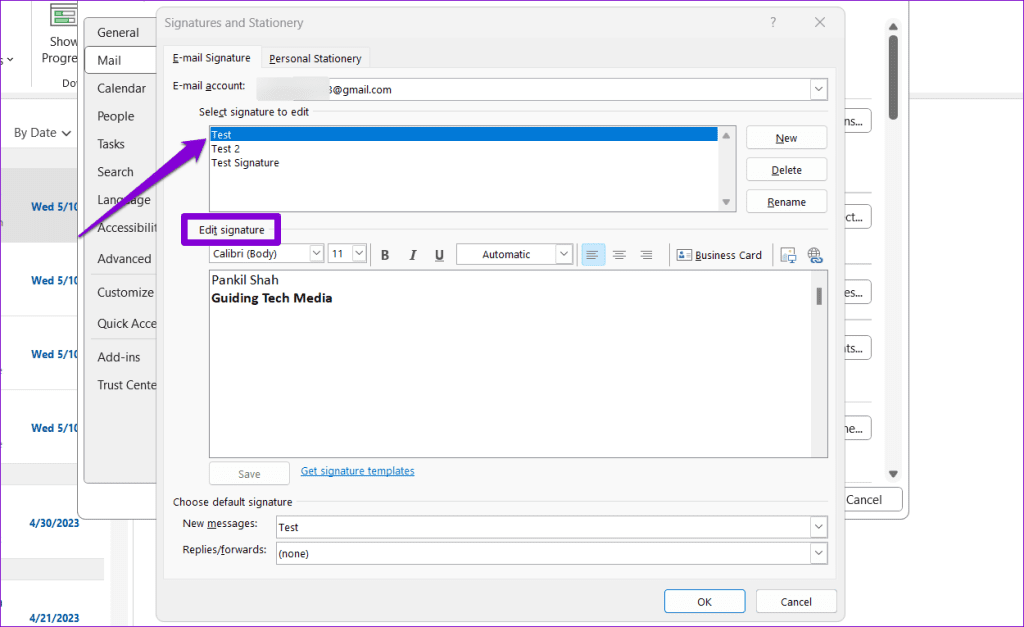Center the signature text
The height and width of the screenshot is (627, 1024).
pos(619,255)
